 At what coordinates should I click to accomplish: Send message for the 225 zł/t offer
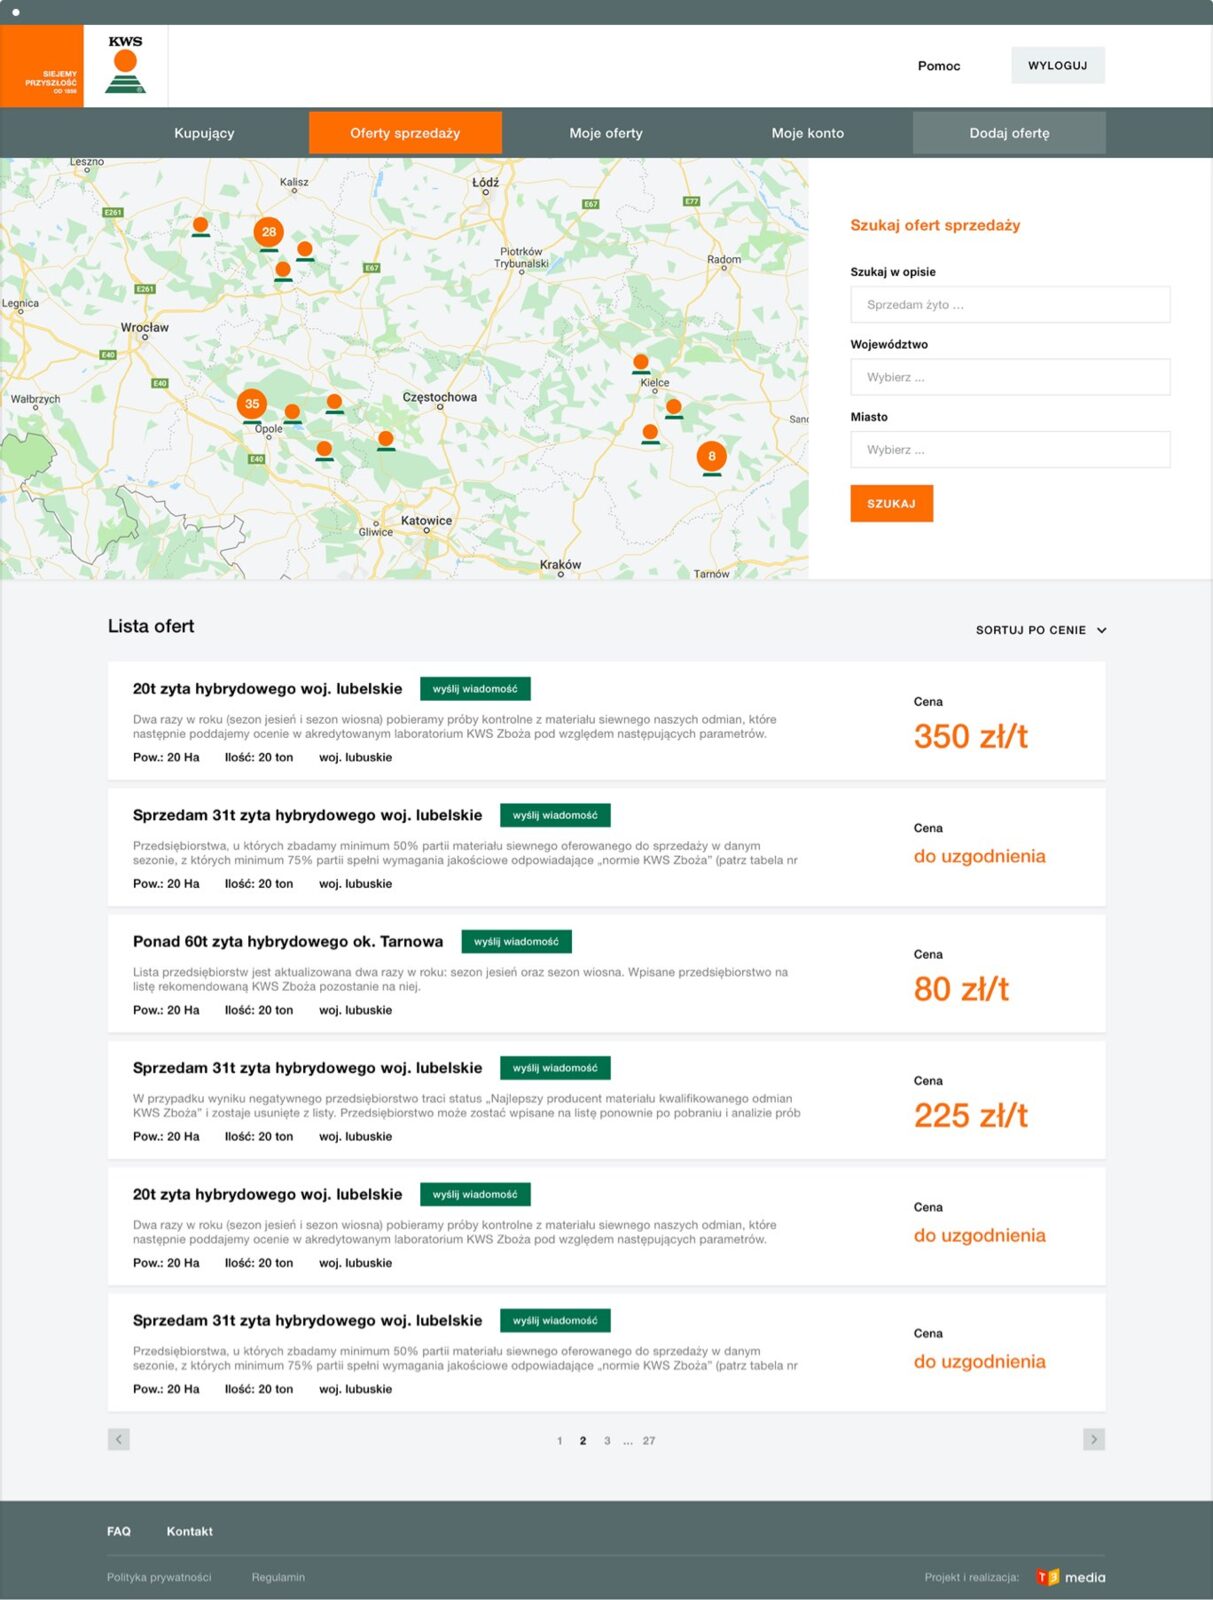tap(555, 1068)
